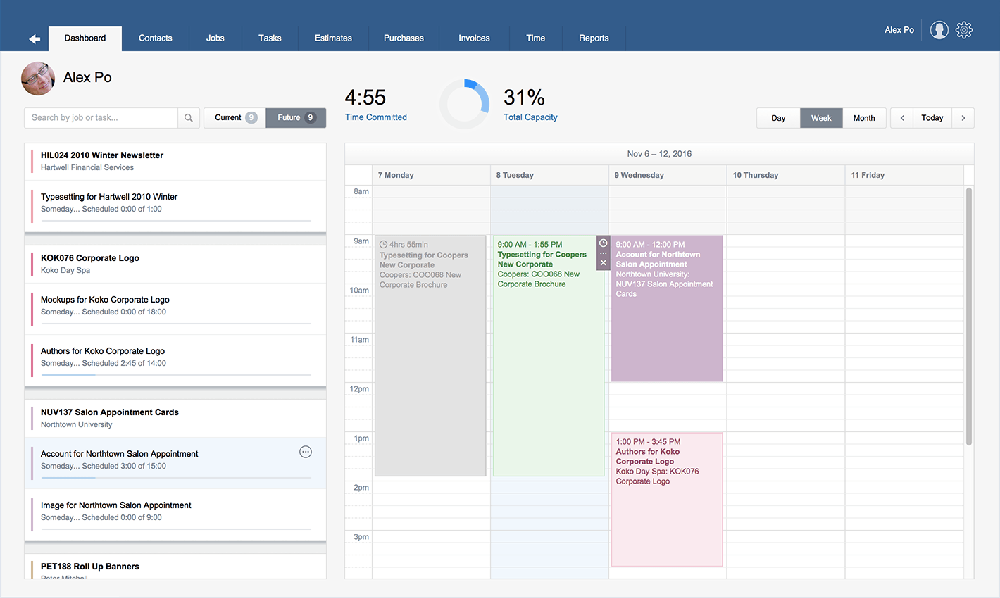Click progress bar of Authors for Koko task
Image resolution: width=1000 pixels, height=598 pixels.
(176, 375)
